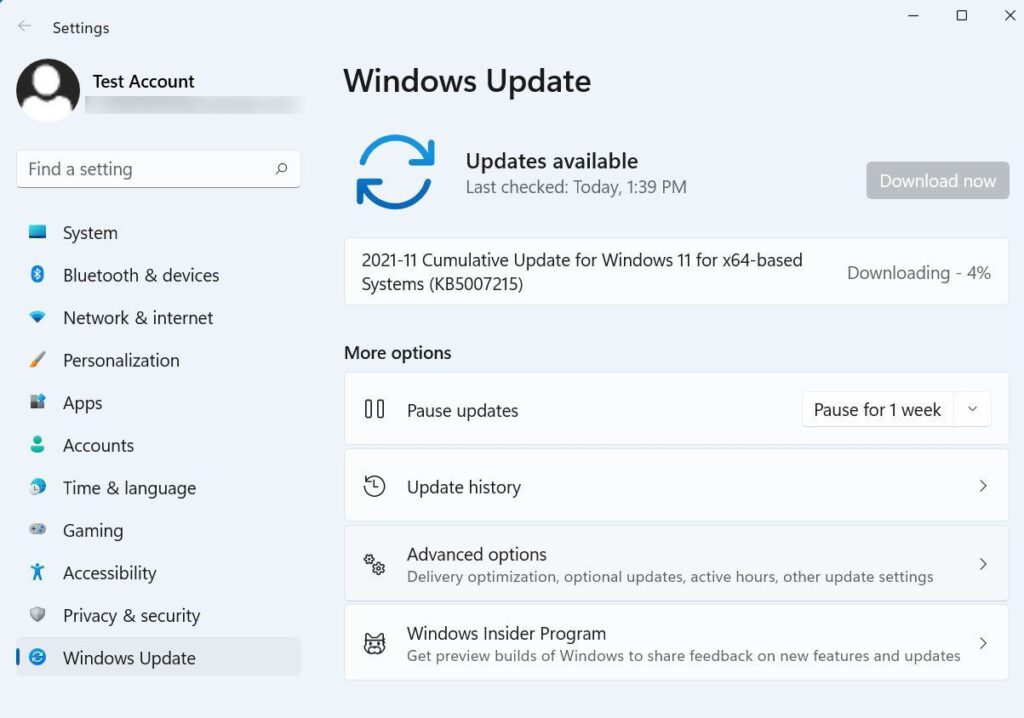
Task: Maximize the Settings window
Action: coord(961,15)
